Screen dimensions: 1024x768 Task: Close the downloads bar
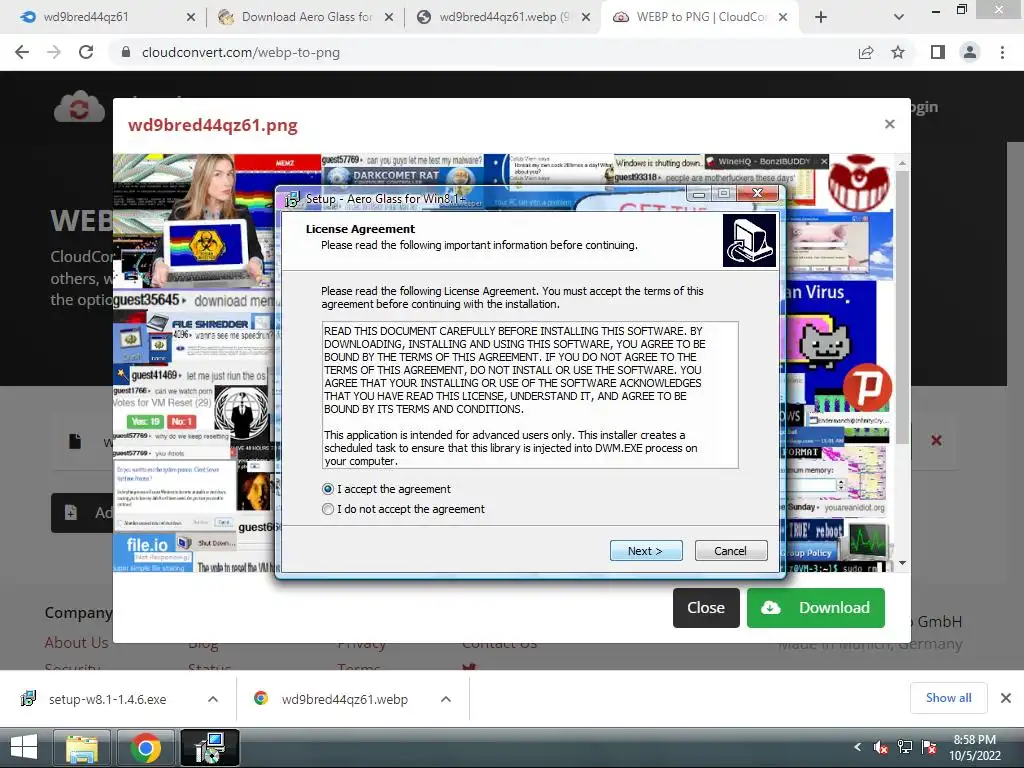pyautogui.click(x=1006, y=698)
